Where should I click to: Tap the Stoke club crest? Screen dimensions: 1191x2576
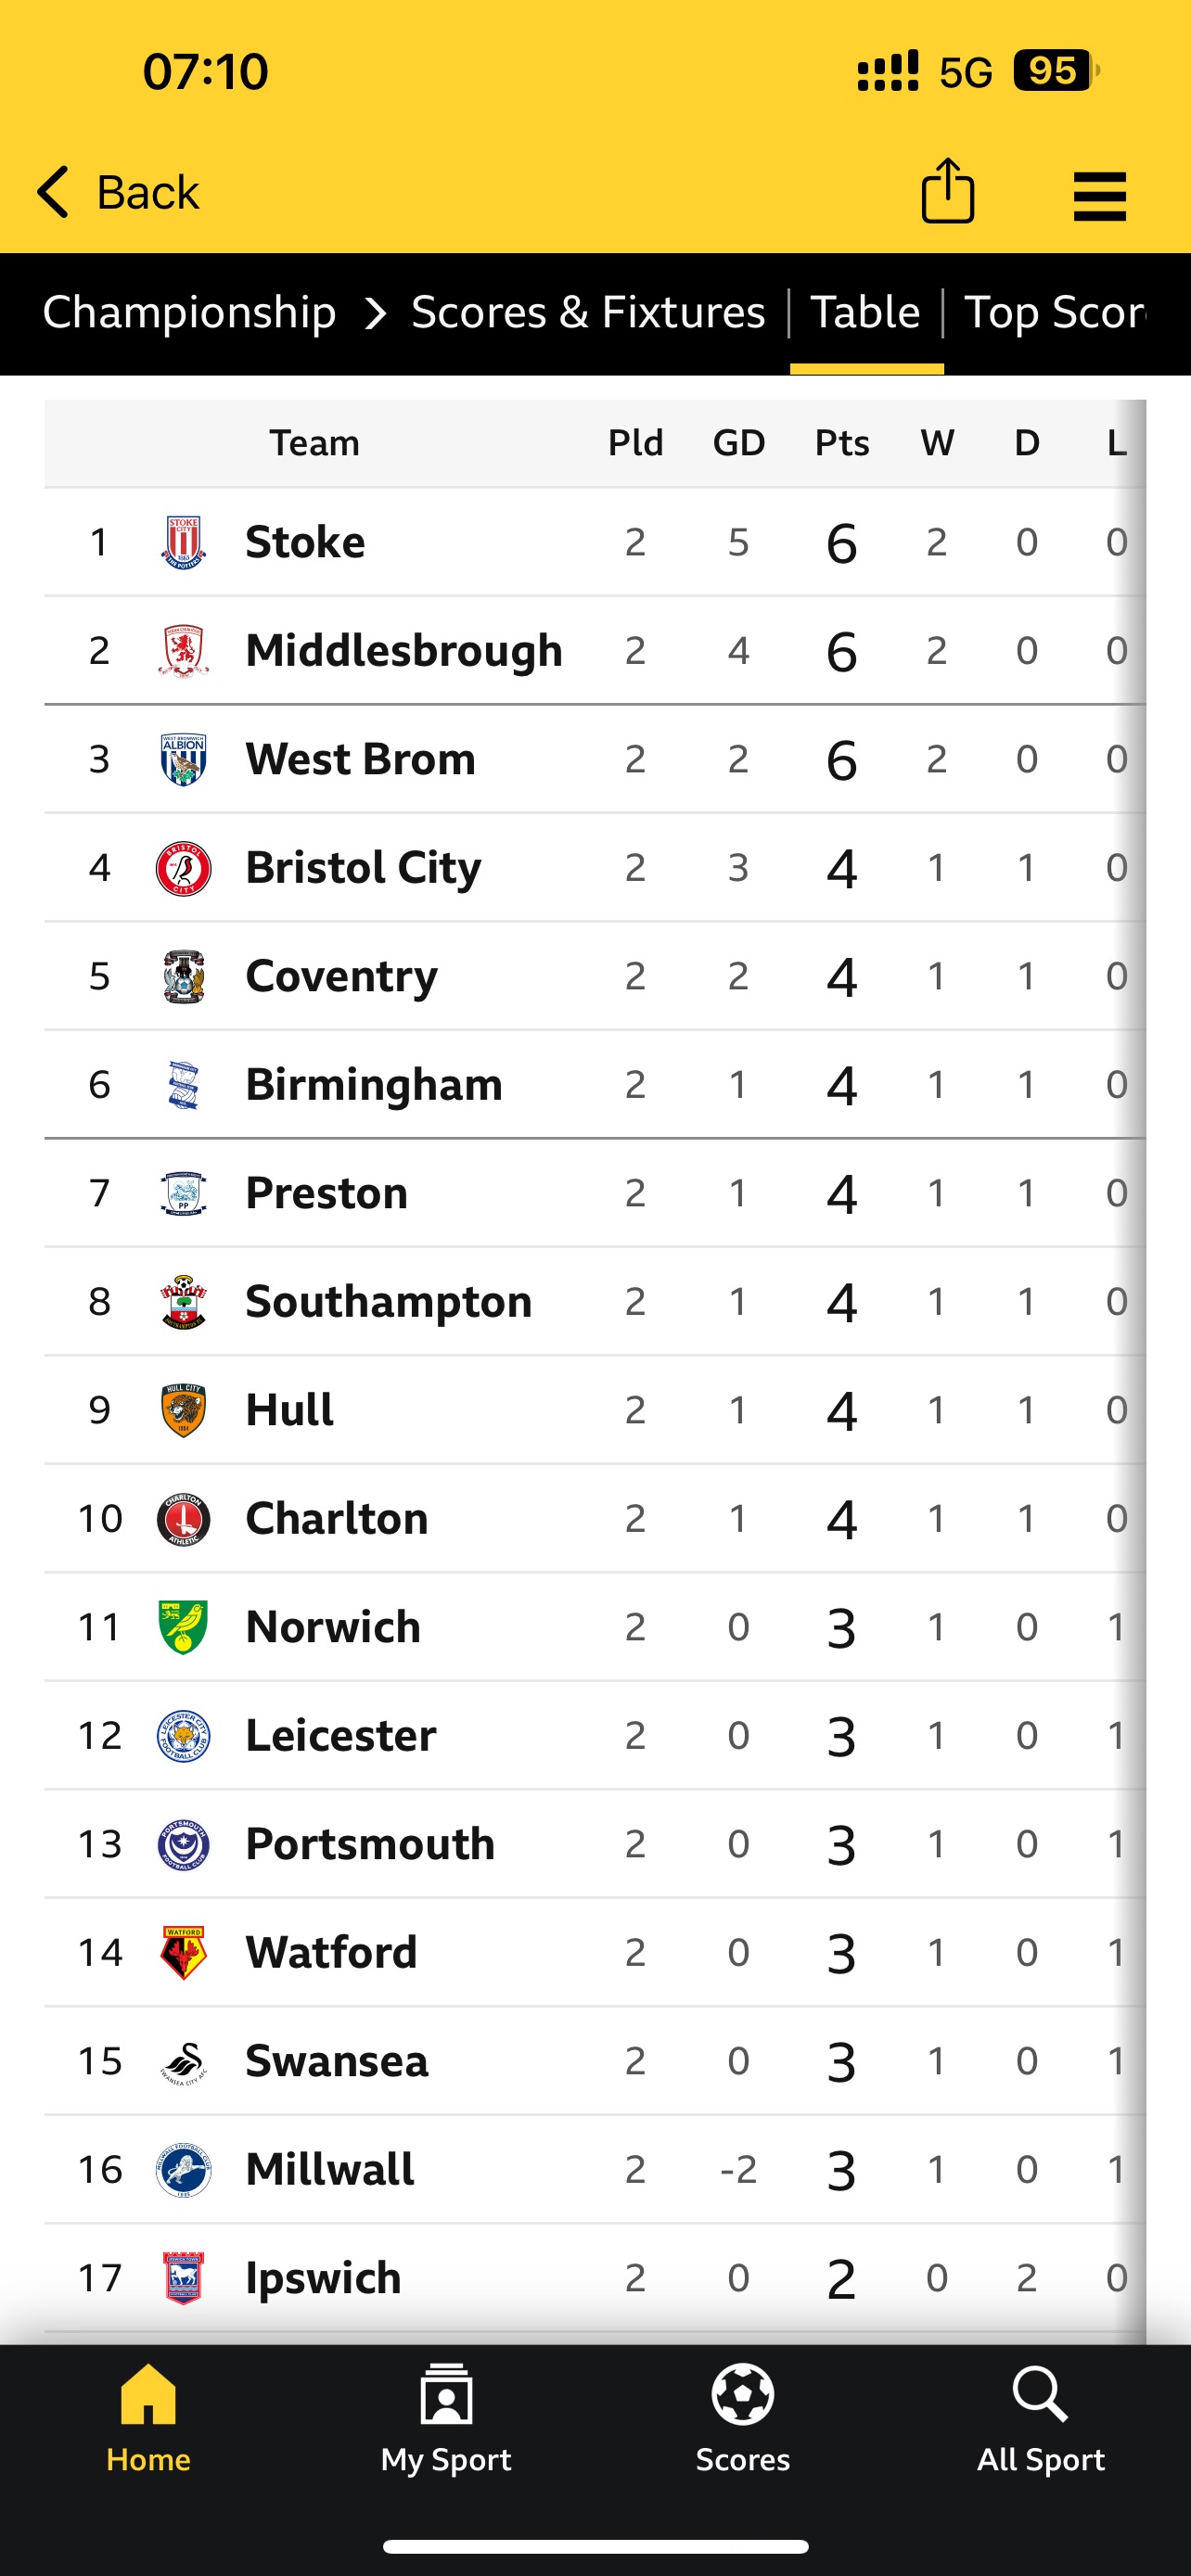[x=183, y=542]
